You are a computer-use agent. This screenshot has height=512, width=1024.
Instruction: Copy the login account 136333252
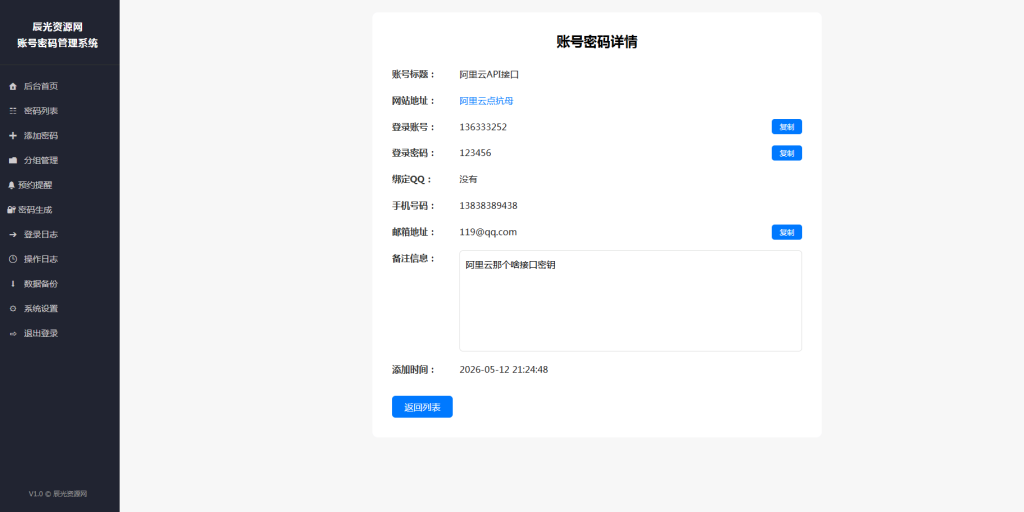tap(786, 127)
